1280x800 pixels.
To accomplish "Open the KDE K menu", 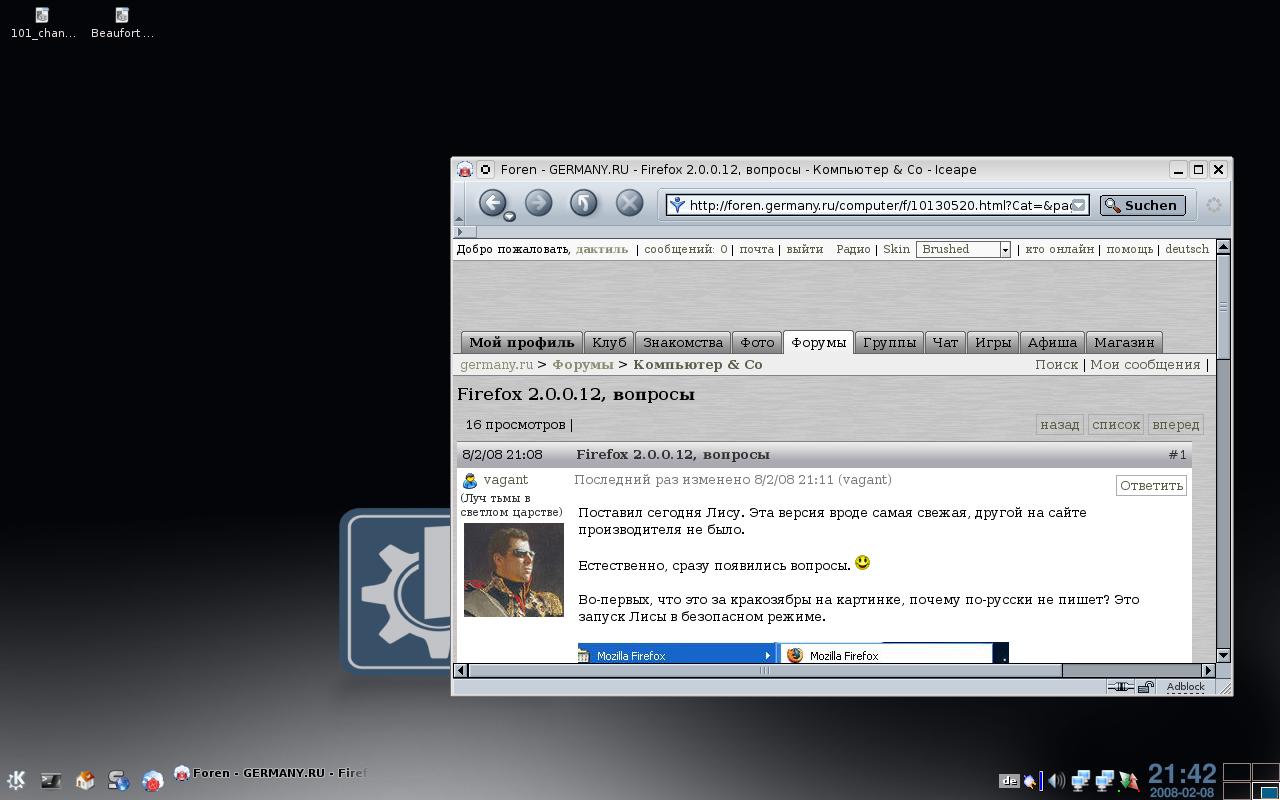I will click(x=16, y=780).
